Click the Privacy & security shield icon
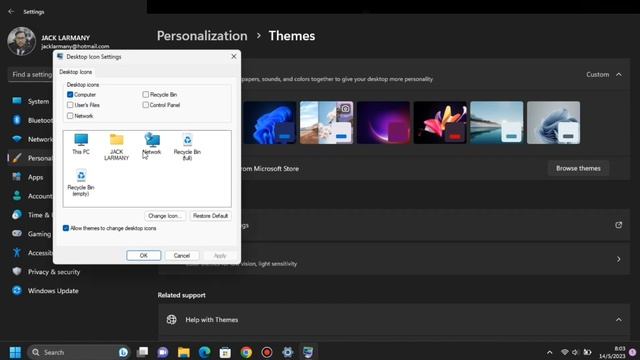The width and height of the screenshot is (640, 360). [x=17, y=271]
